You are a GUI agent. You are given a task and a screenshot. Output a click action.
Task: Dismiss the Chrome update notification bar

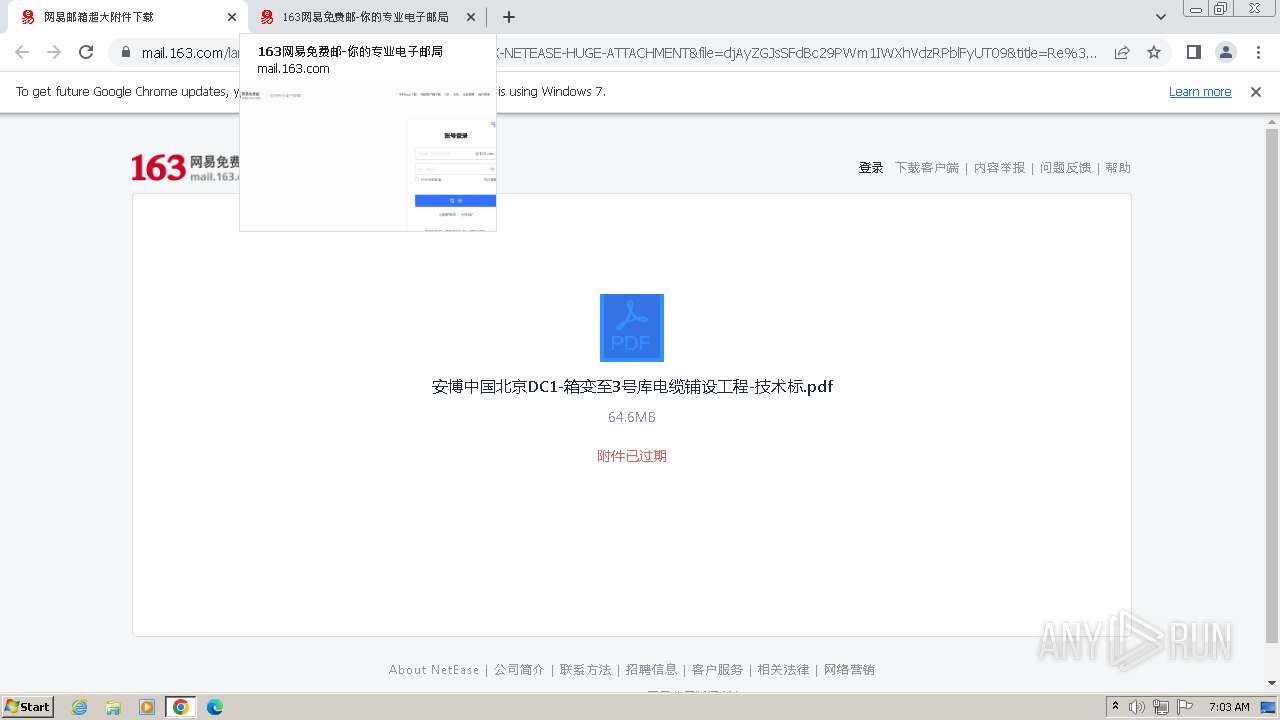1256,92
